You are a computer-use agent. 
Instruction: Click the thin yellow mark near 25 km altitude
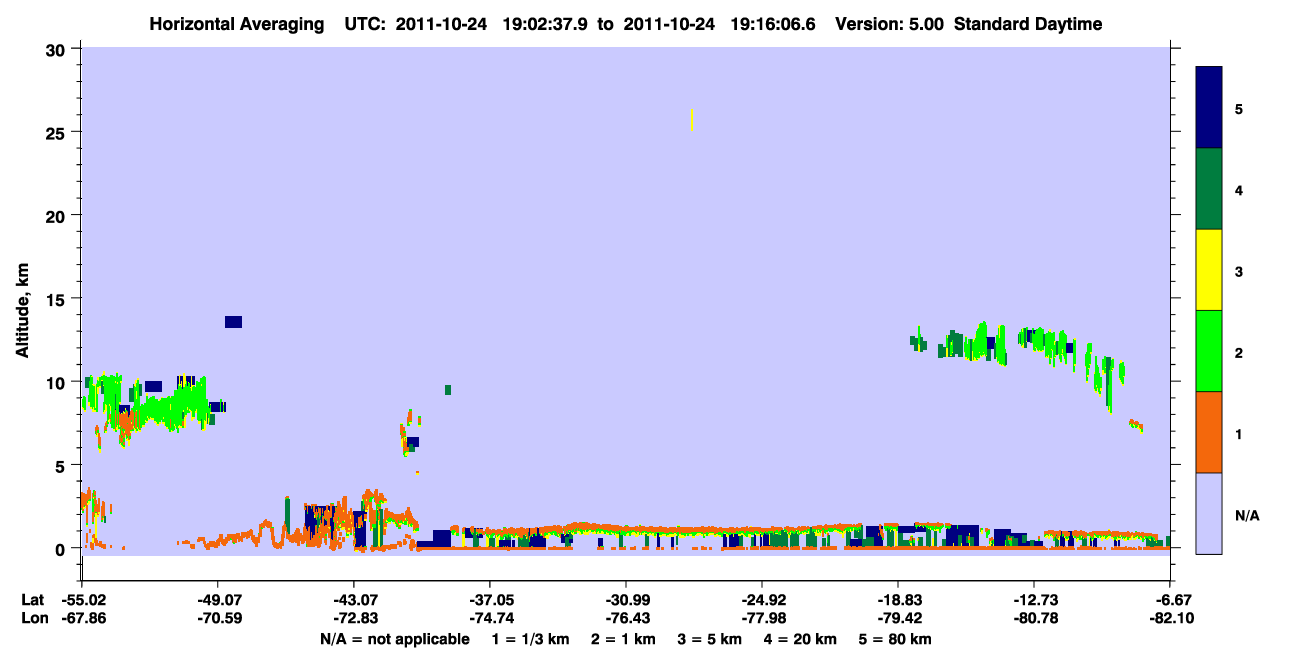click(x=692, y=120)
